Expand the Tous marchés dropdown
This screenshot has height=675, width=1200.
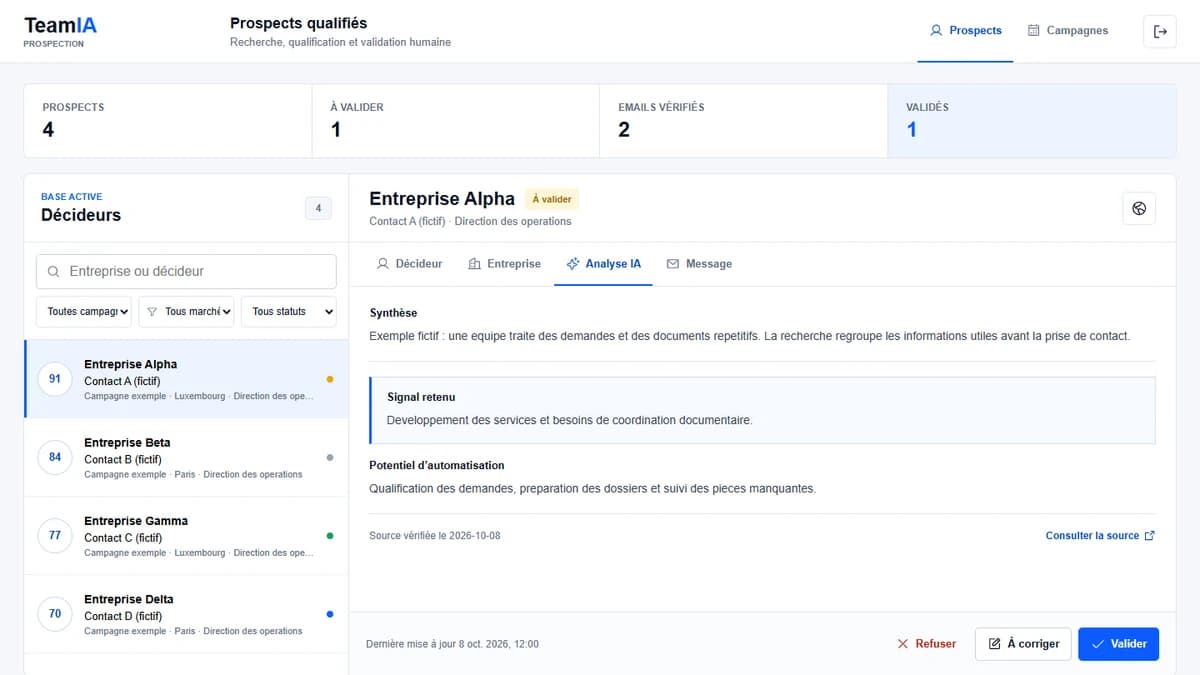coord(187,312)
